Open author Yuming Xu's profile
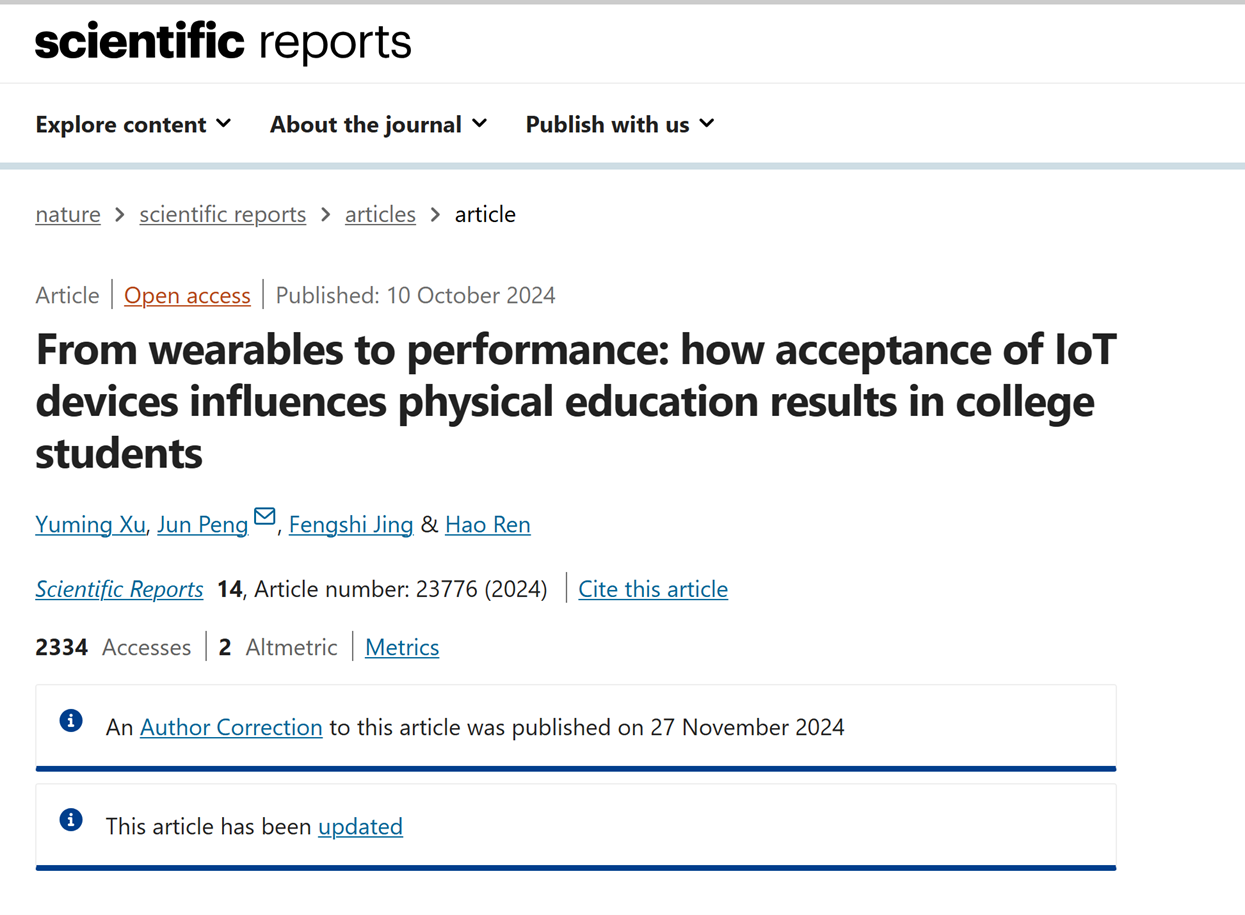This screenshot has width=1245, height=915. click(90, 524)
